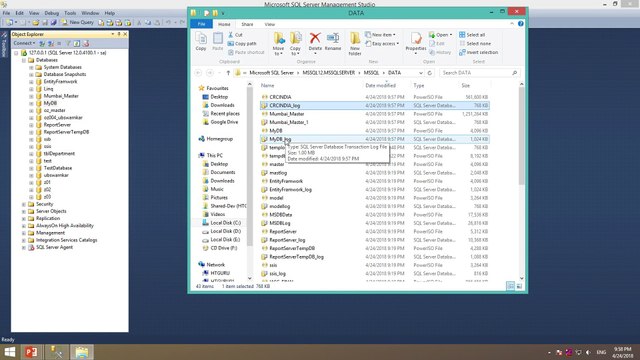Open the SSMS Debug menu
This screenshot has width=640, height=360.
pyautogui.click(x=51, y=13)
